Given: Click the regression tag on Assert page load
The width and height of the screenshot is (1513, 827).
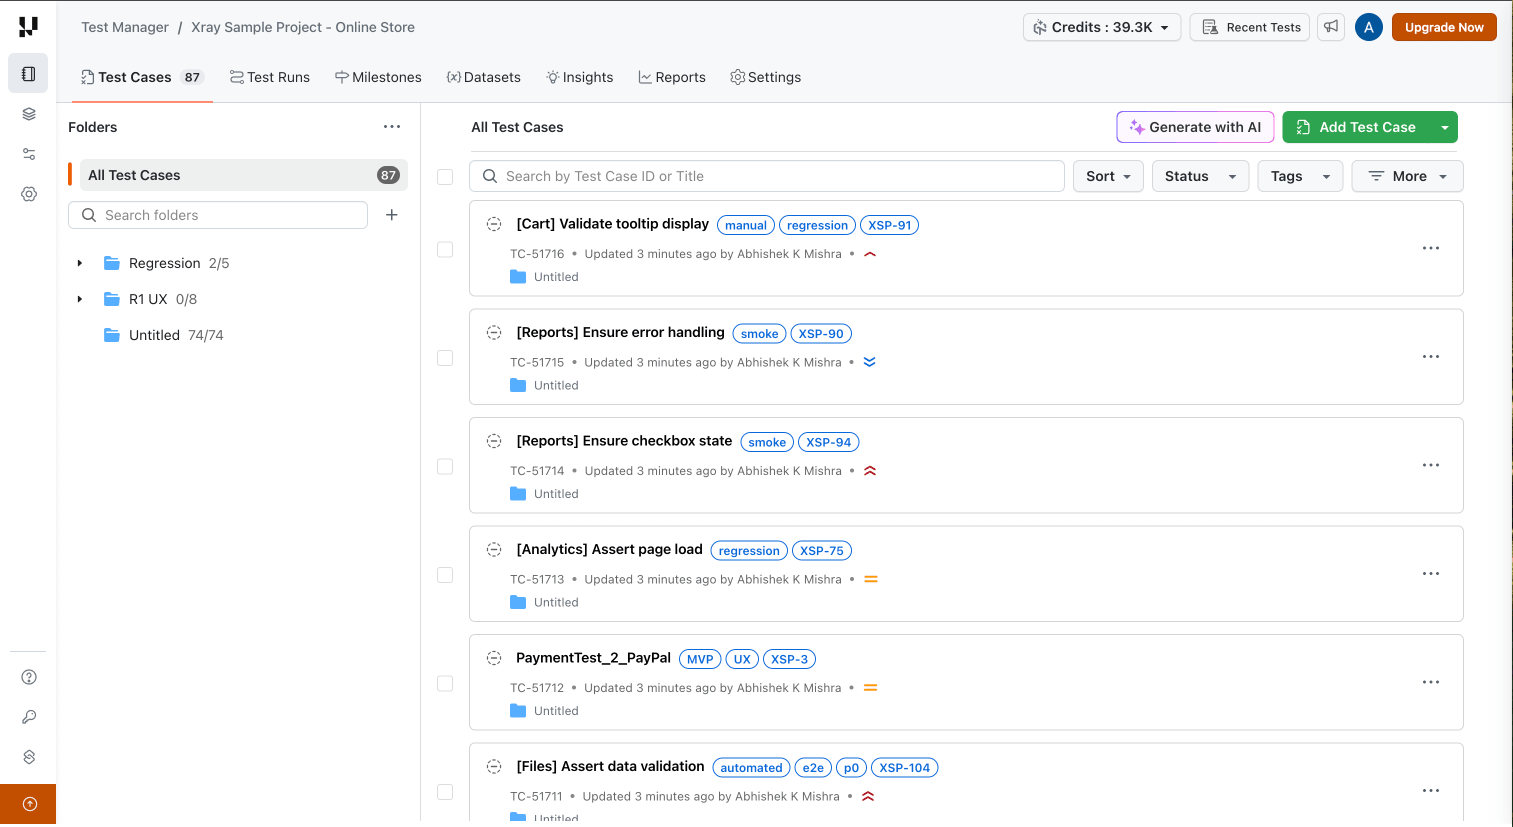Looking at the screenshot, I should pos(749,551).
